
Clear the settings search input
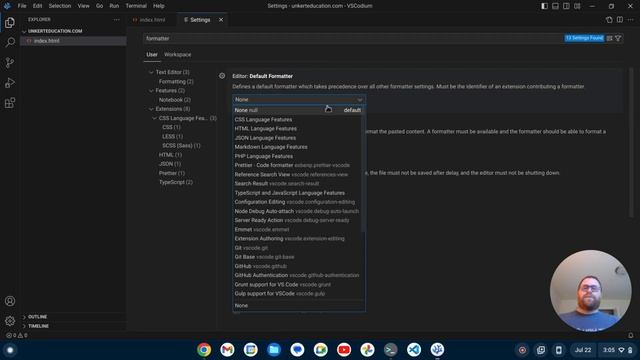click(609, 38)
